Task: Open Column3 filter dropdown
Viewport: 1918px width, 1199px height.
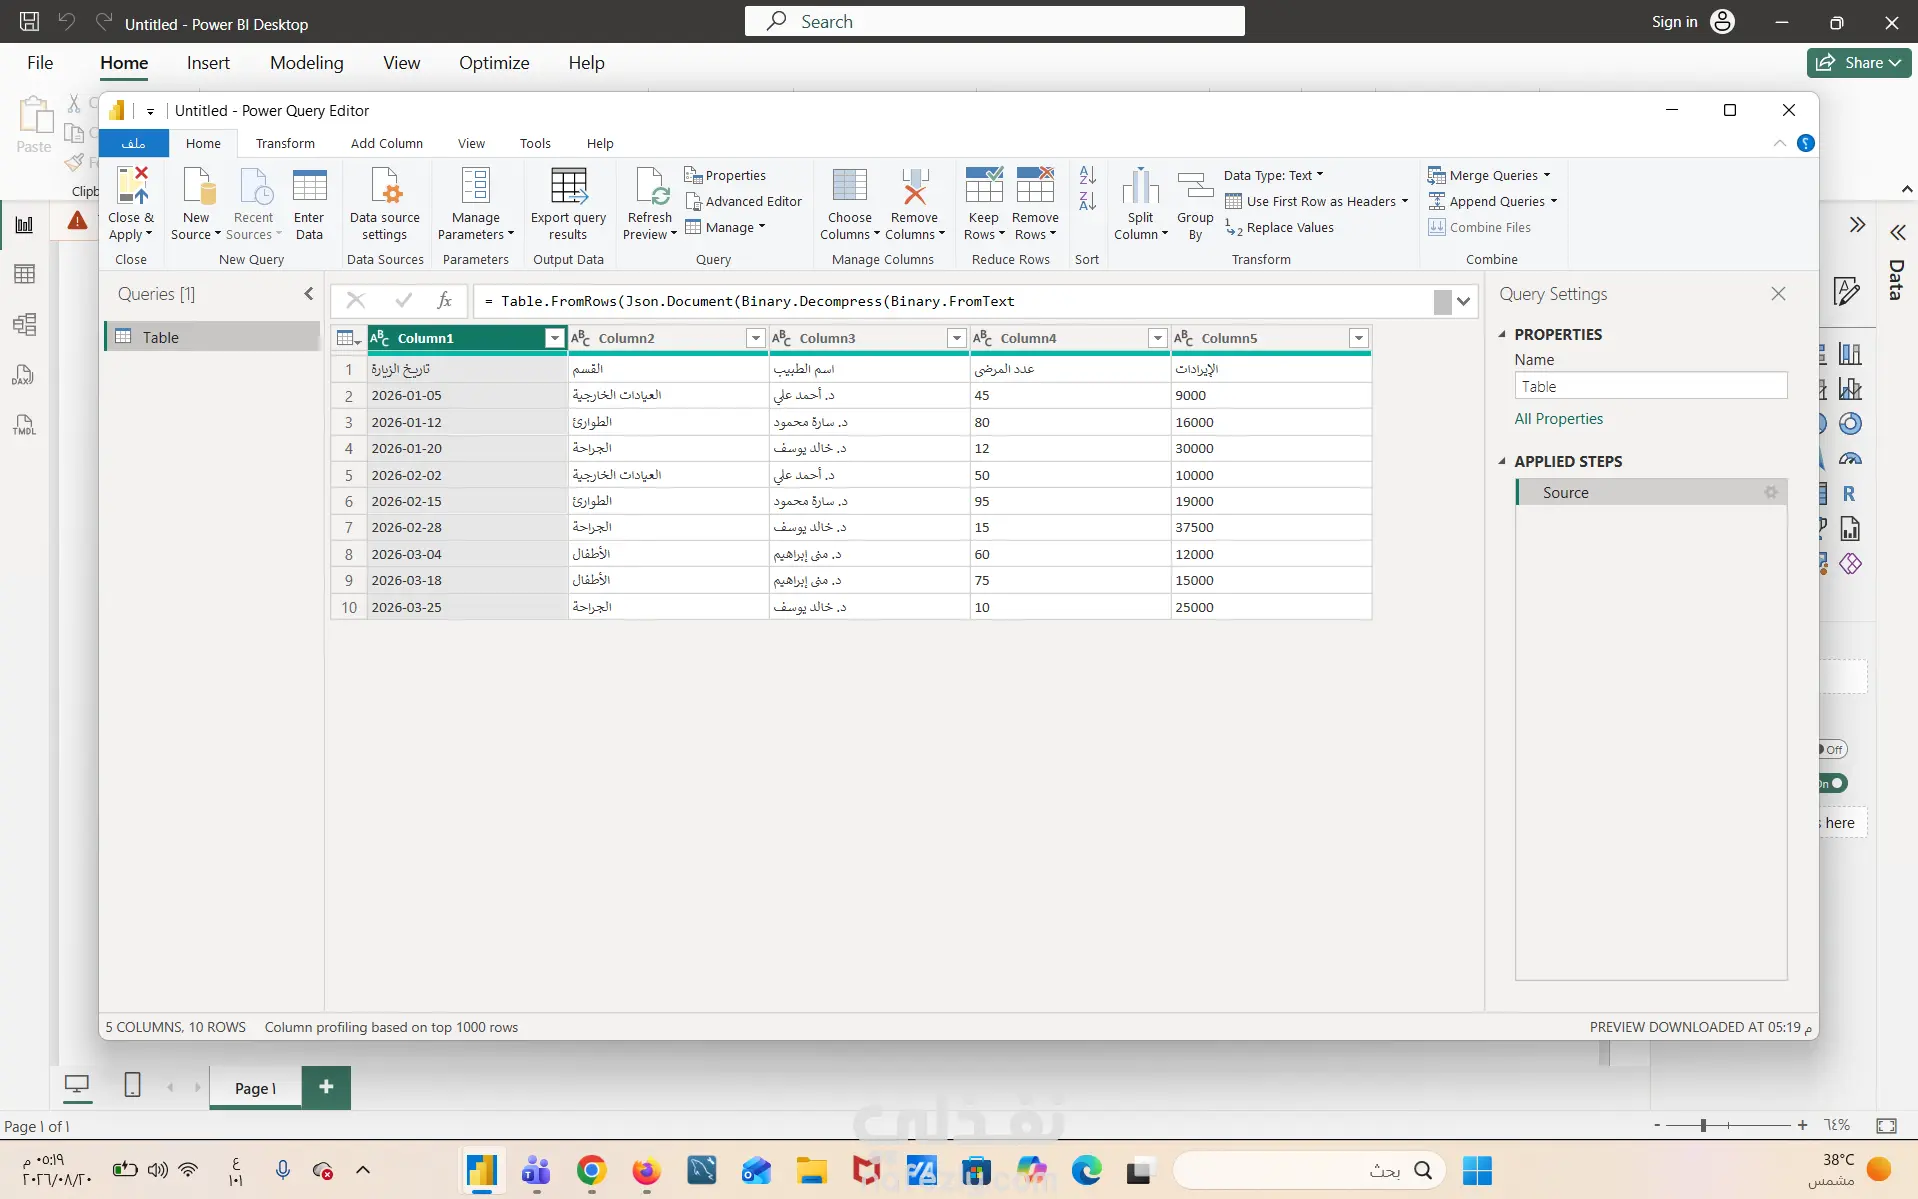Action: (x=957, y=338)
